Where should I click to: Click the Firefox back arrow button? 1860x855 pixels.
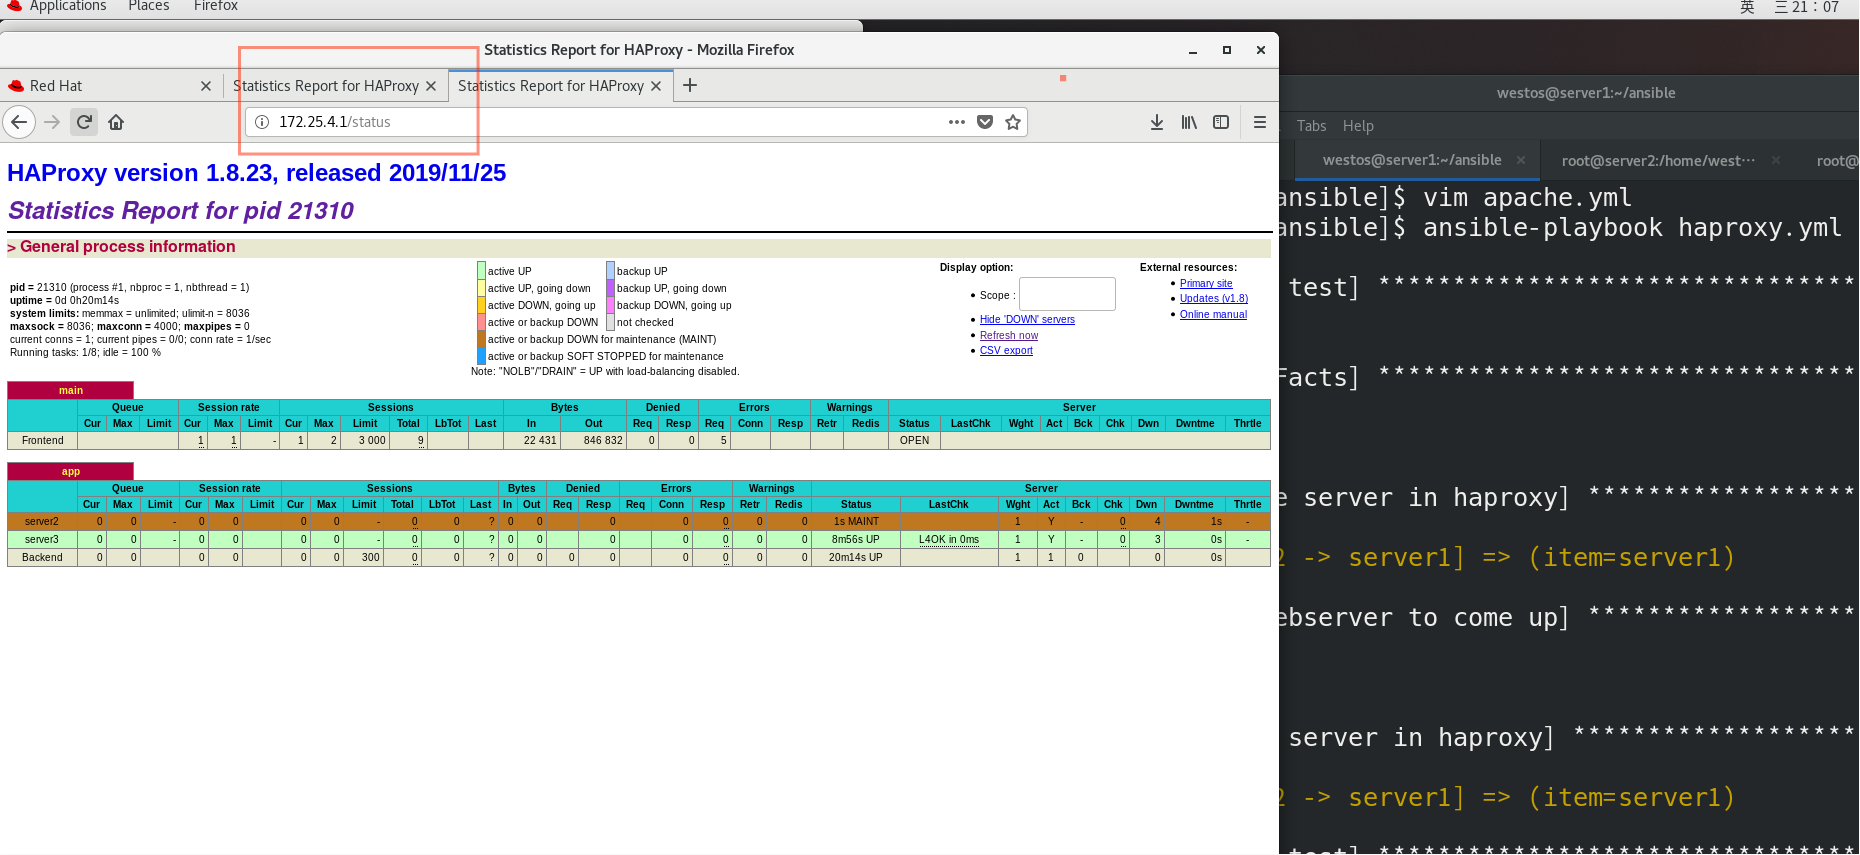pos(19,122)
